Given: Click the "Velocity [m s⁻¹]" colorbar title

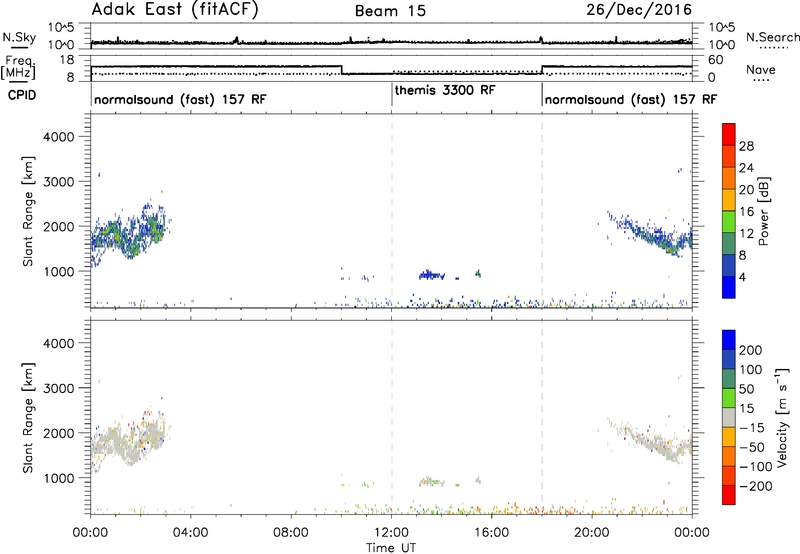Looking at the screenshot, I should 782,417.
